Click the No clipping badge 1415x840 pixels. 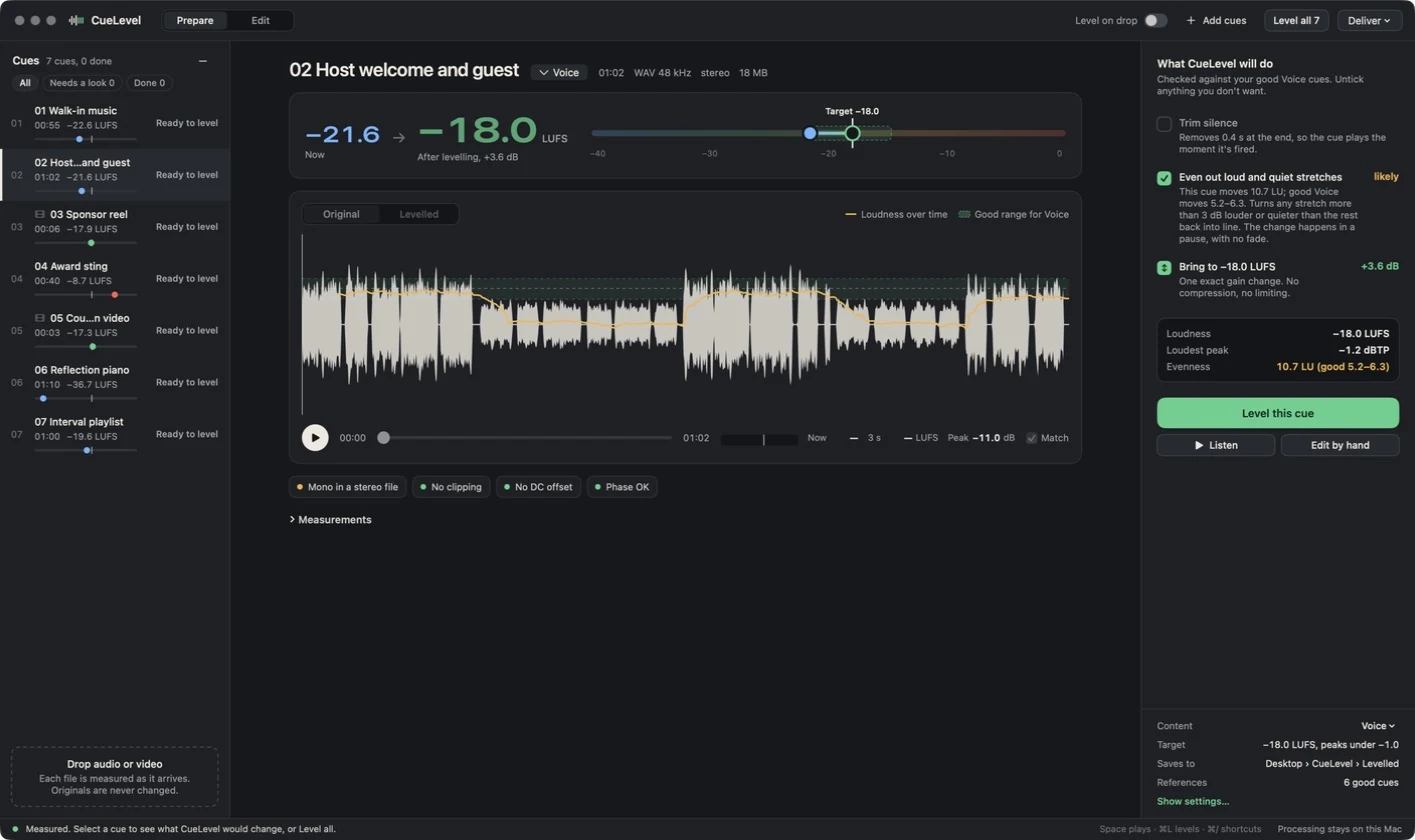point(451,487)
